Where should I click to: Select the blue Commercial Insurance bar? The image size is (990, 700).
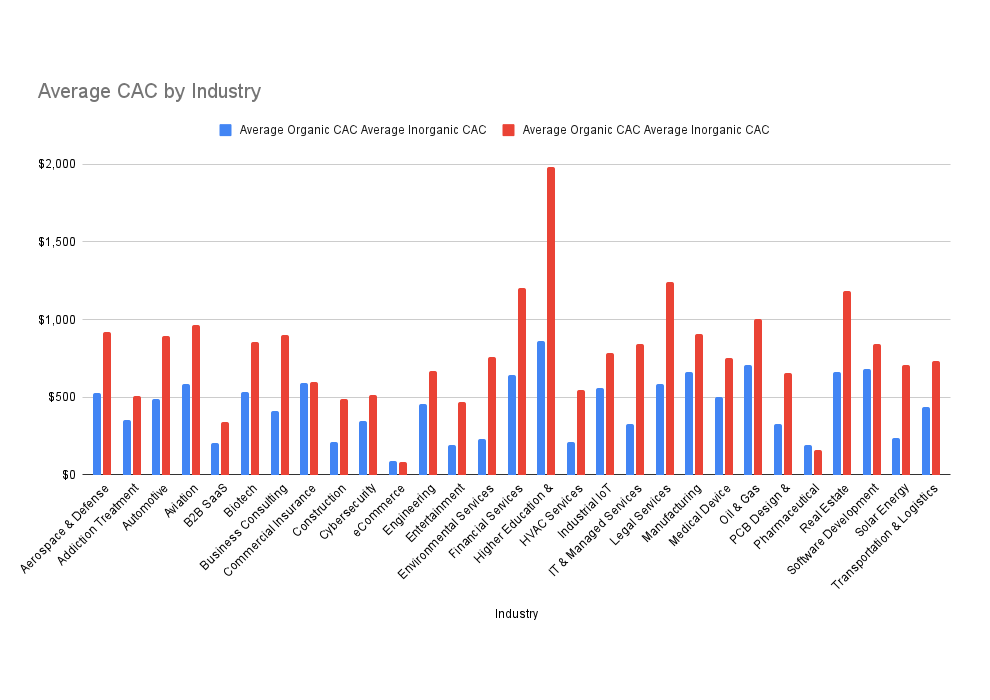click(x=304, y=429)
